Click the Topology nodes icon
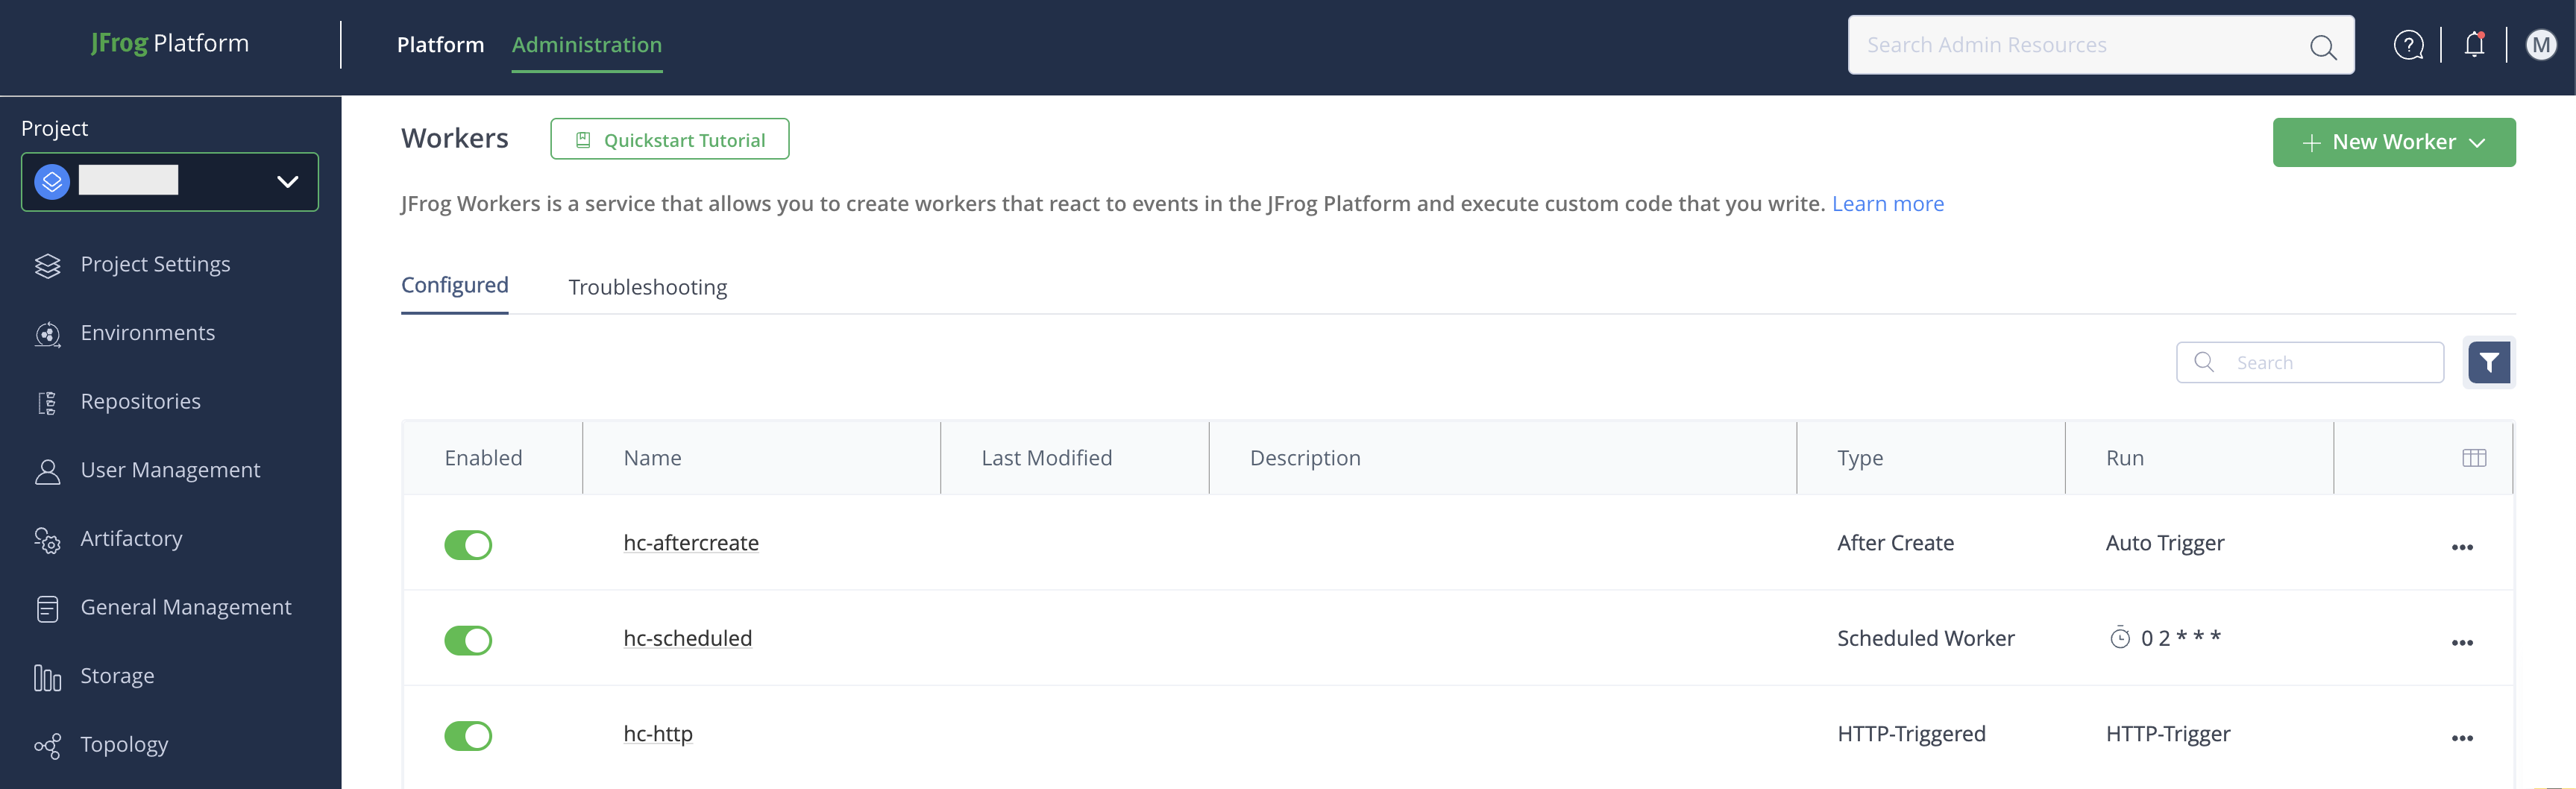Screen dimensions: 2576x789 [x=47, y=746]
